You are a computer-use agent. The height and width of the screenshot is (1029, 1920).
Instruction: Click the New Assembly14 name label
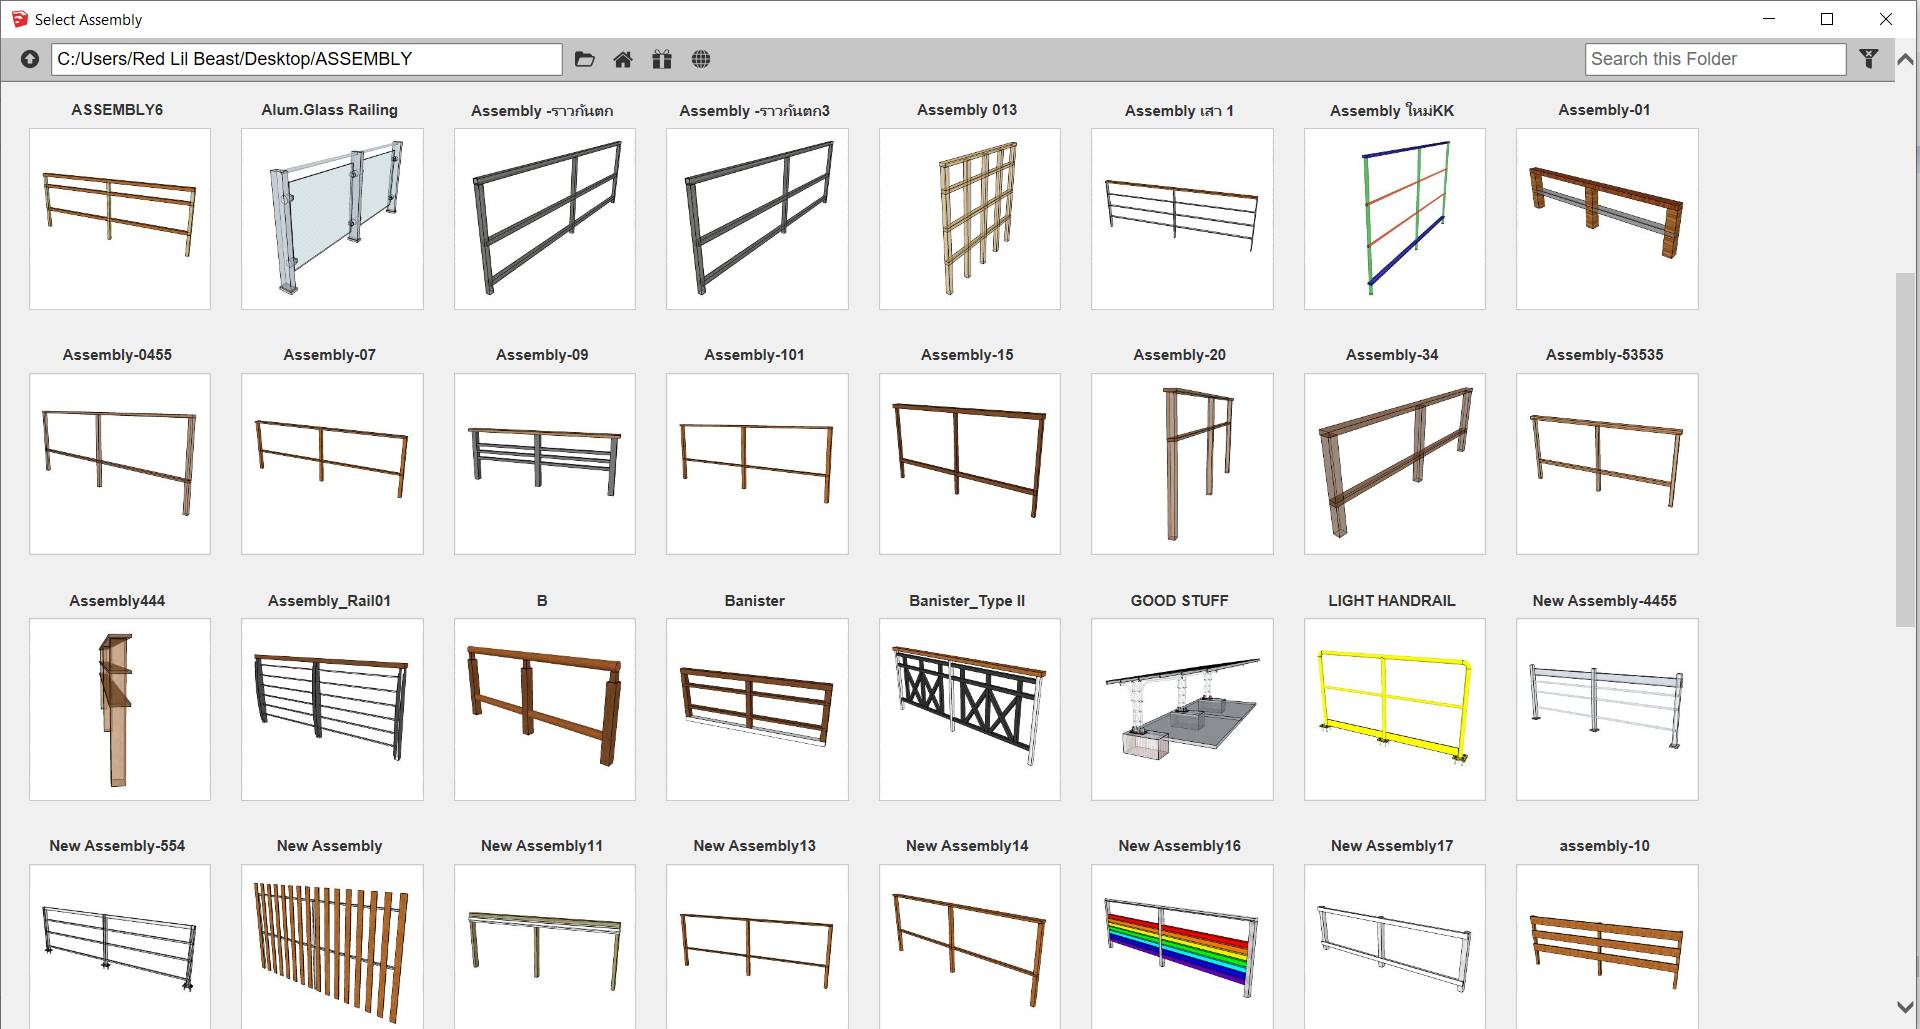pyautogui.click(x=967, y=846)
